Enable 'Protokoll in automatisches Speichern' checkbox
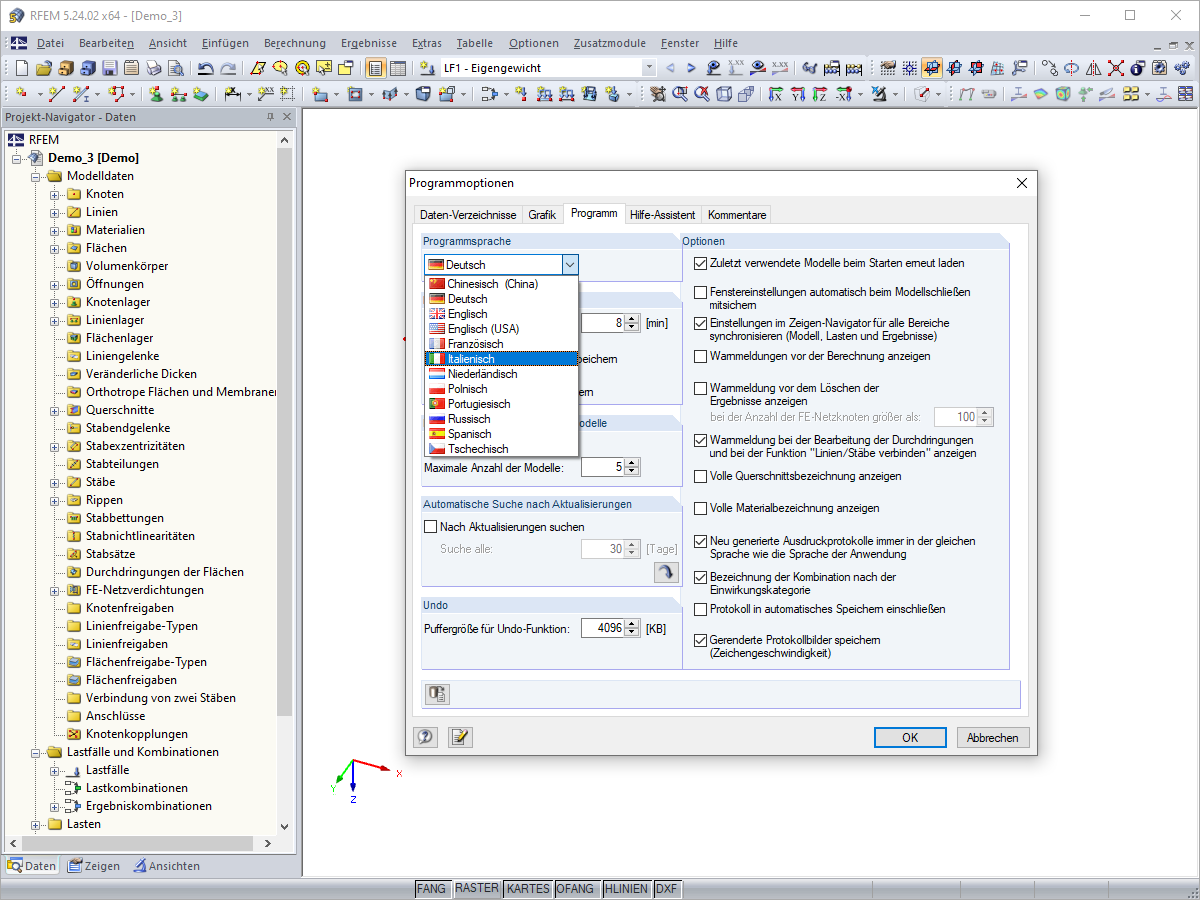 tap(701, 609)
